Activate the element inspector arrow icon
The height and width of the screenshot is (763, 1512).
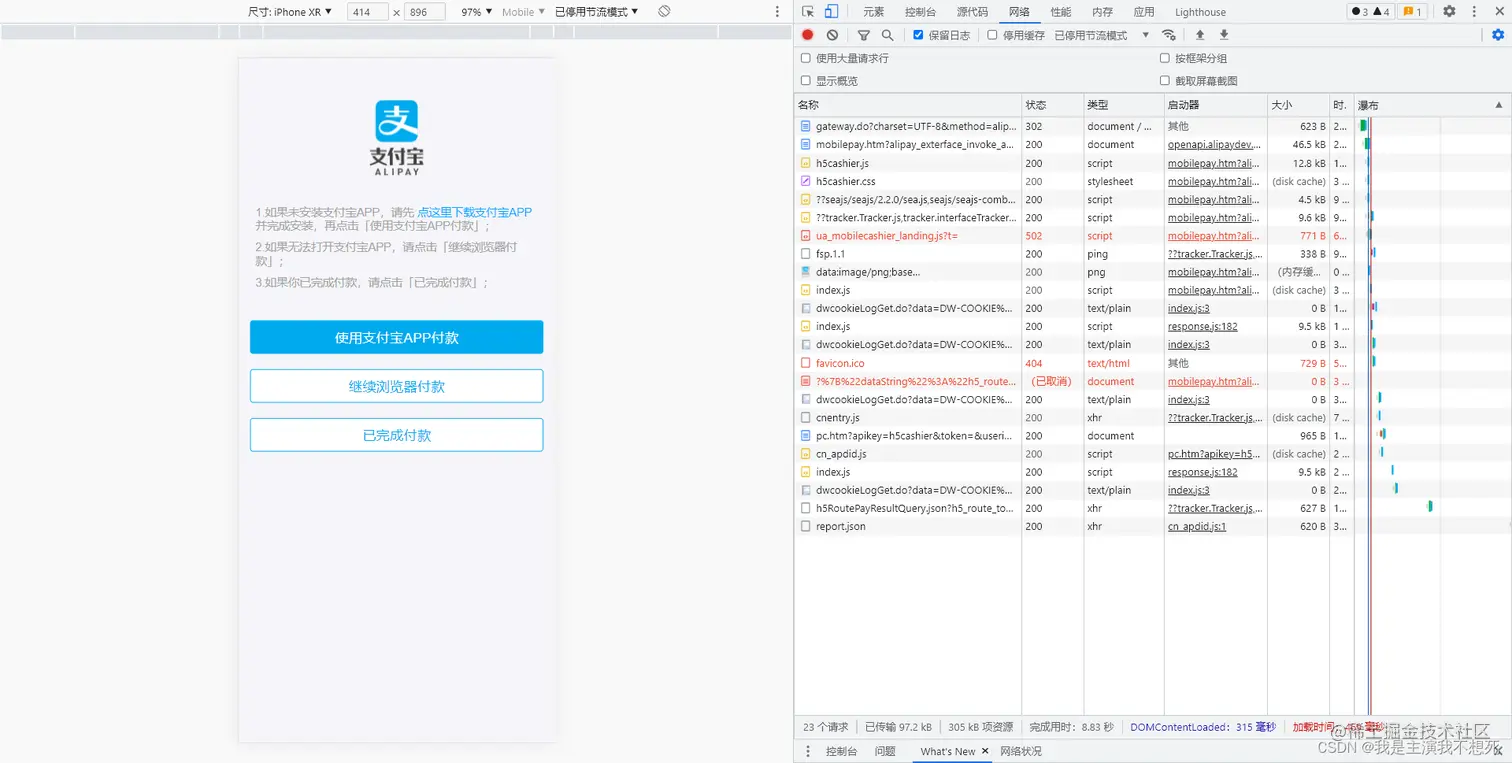(x=808, y=12)
